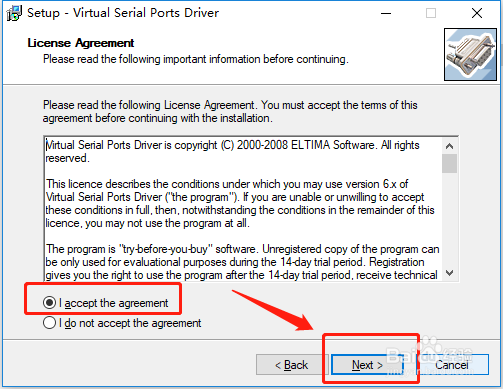
Task: Click the "License Agreement" heading
Action: pos(81,43)
